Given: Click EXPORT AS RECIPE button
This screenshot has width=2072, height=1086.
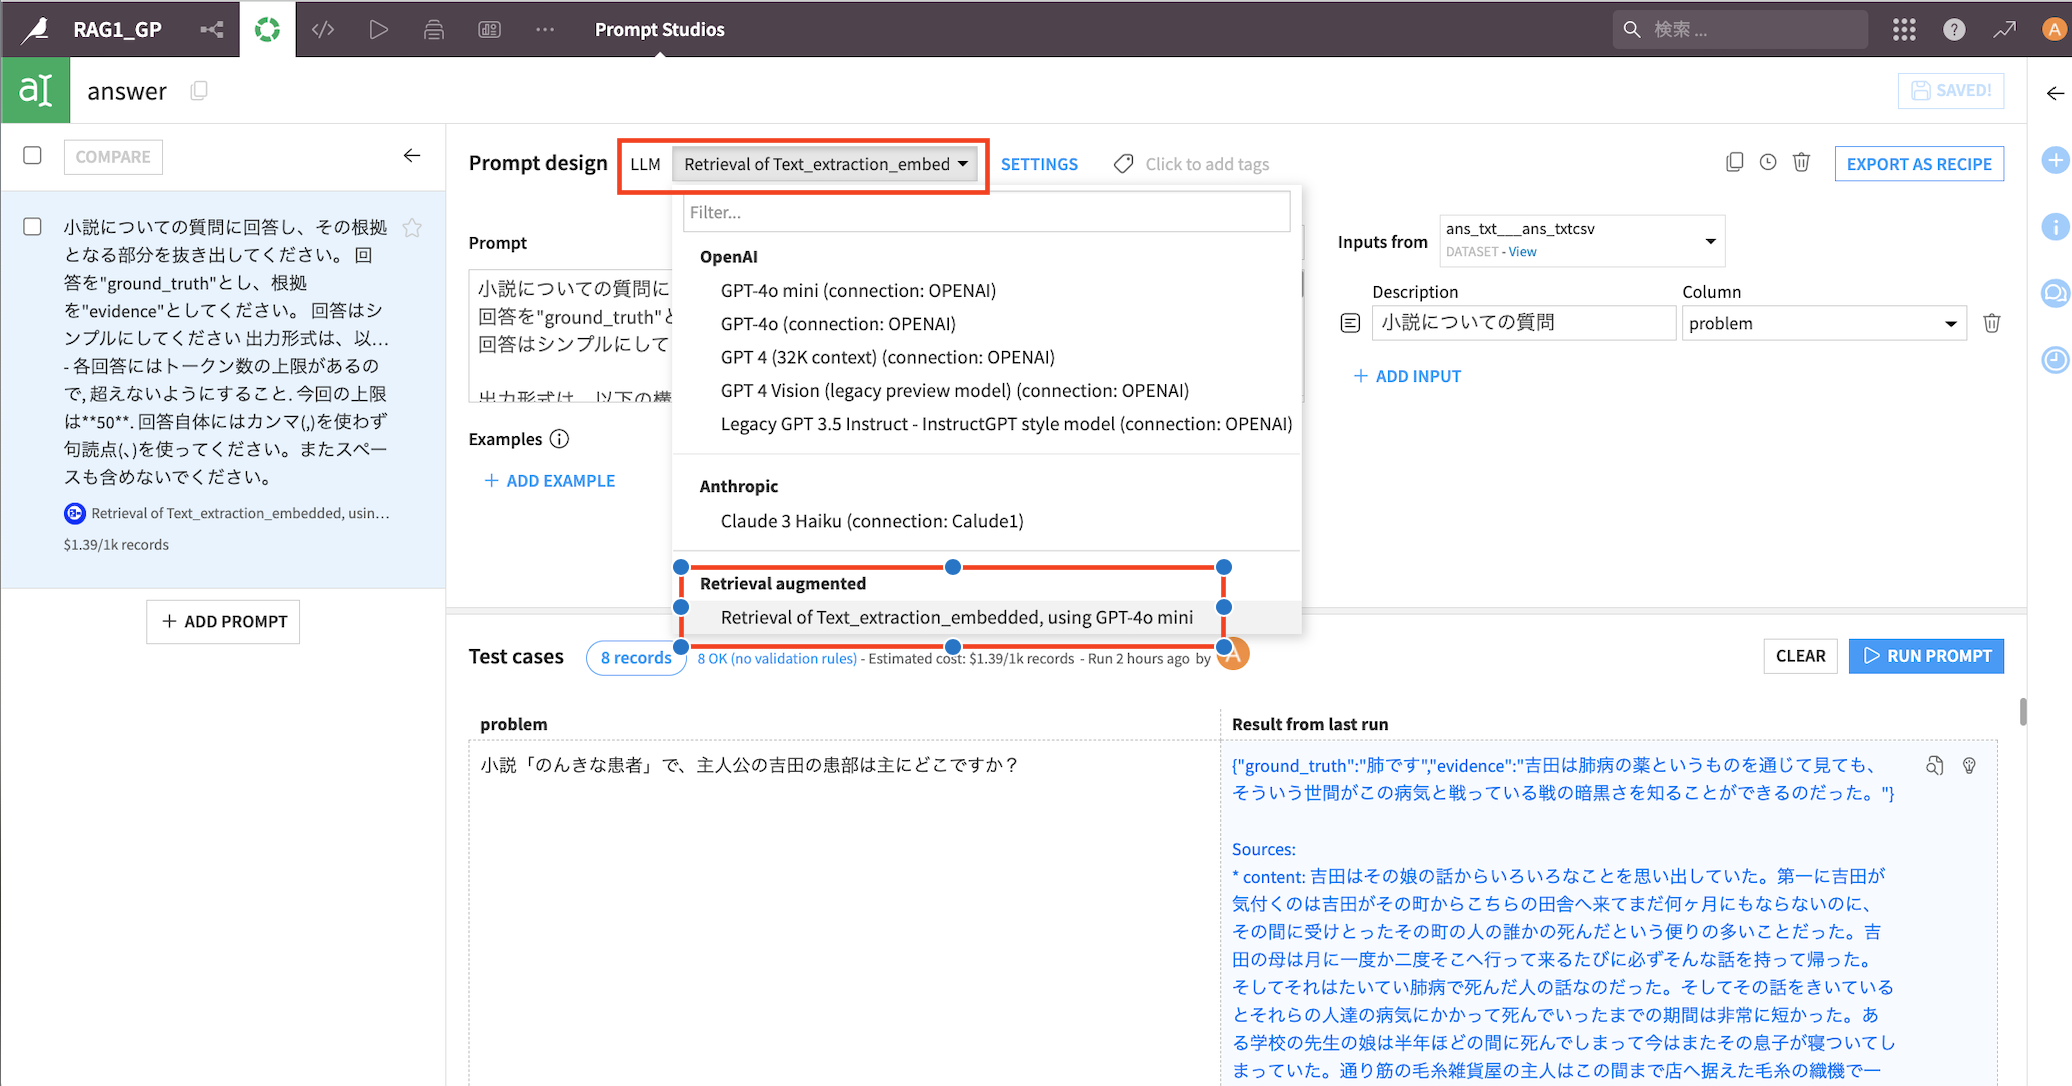Looking at the screenshot, I should click(x=1918, y=164).
